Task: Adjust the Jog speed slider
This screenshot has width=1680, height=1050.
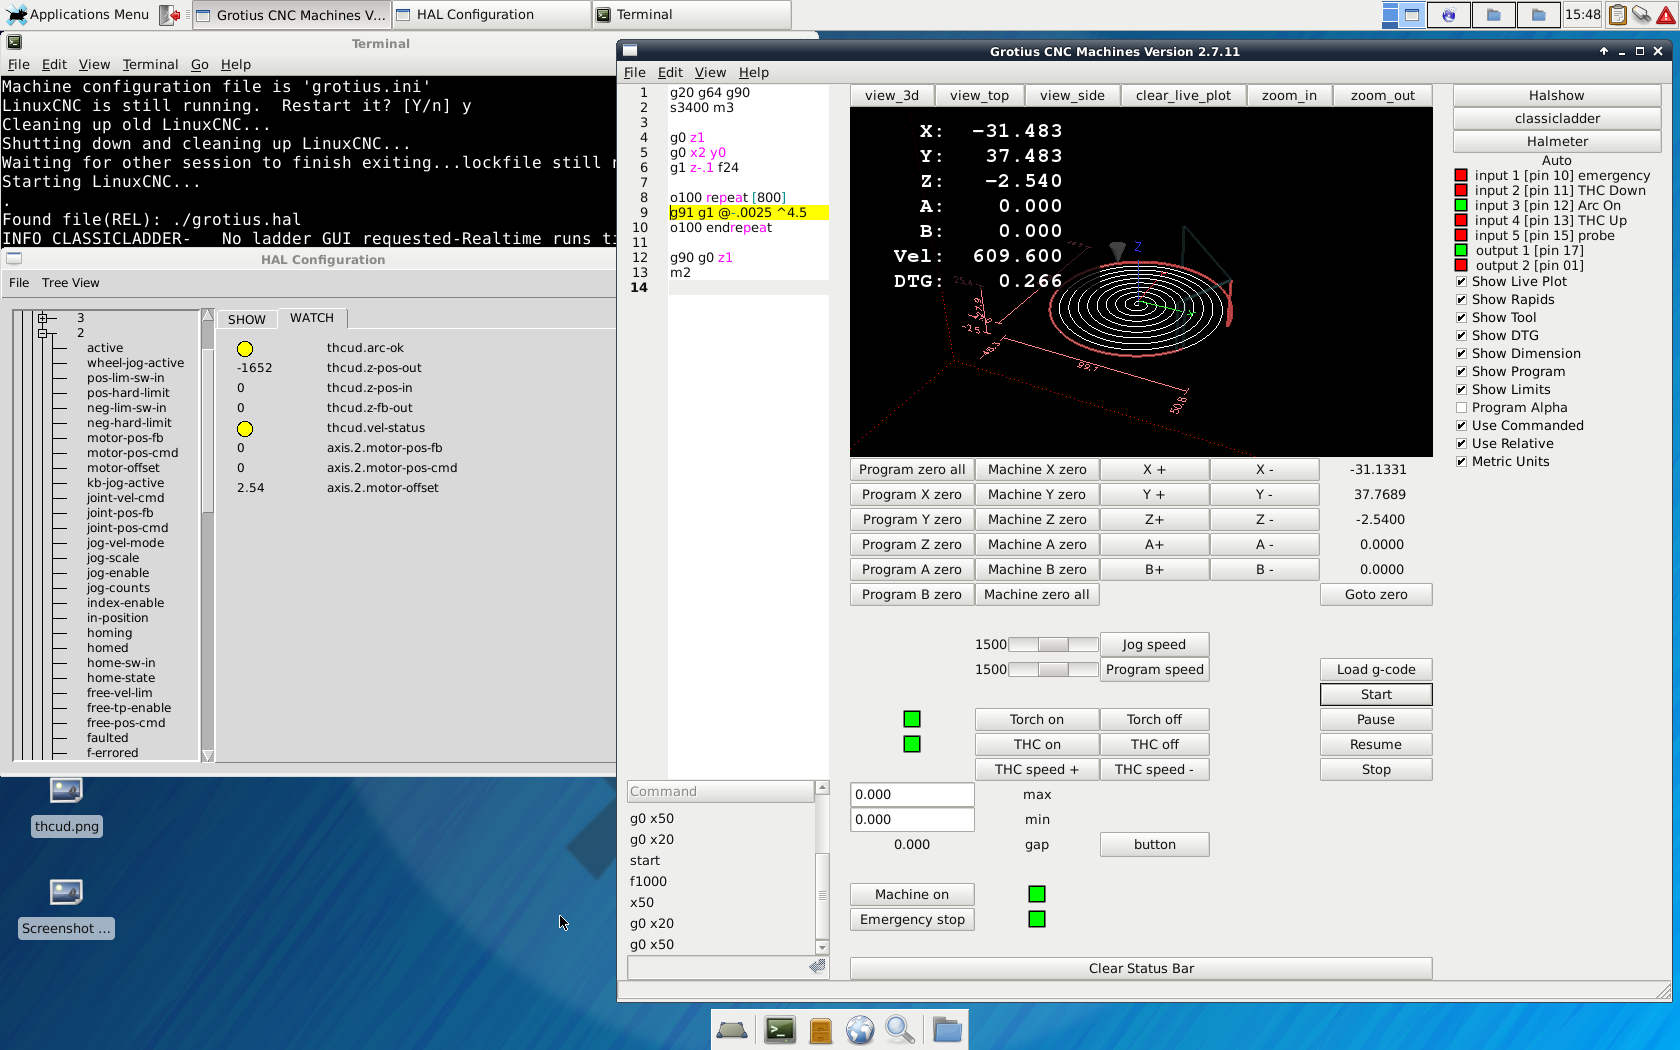Action: [1053, 645]
